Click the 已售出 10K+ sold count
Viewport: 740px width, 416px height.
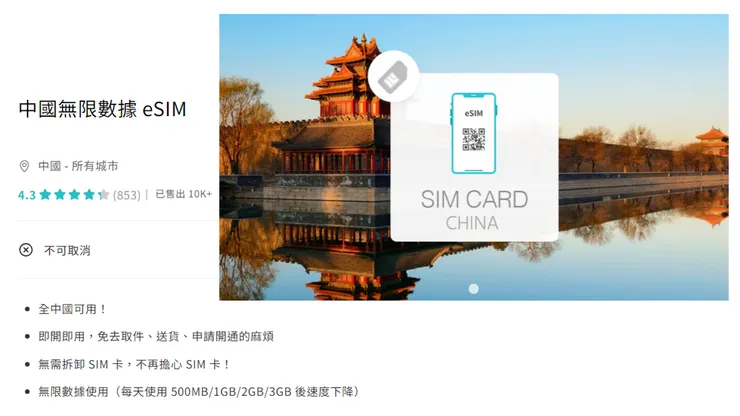[x=184, y=194]
